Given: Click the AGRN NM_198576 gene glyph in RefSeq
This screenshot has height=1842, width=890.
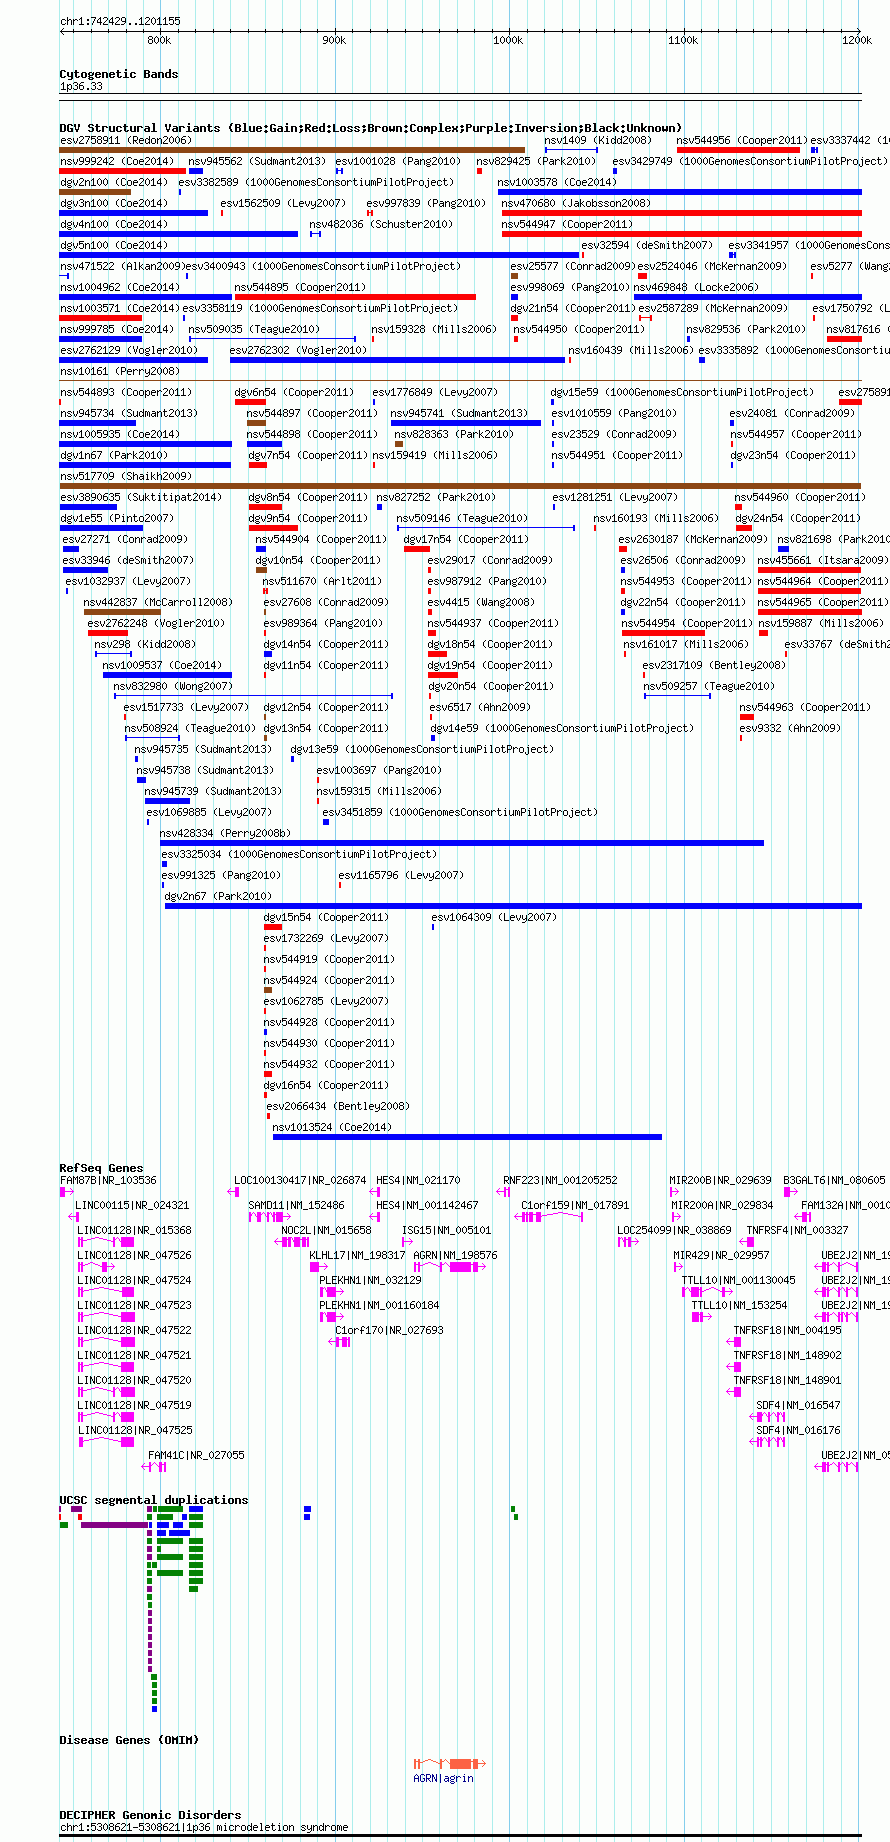Looking at the screenshot, I should click(450, 1267).
